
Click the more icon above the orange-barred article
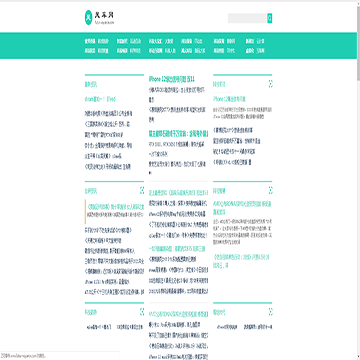[x=142, y=191]
